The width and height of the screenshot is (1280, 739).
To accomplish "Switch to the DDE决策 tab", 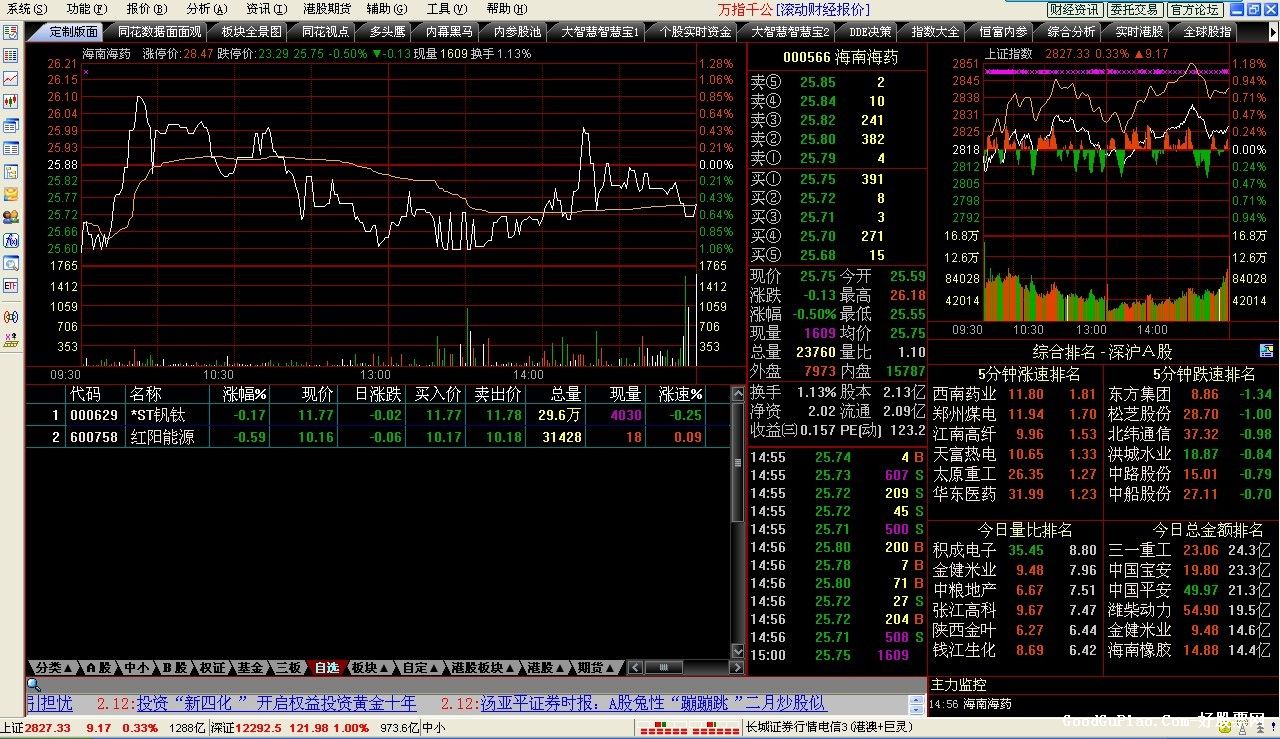I will (870, 32).
